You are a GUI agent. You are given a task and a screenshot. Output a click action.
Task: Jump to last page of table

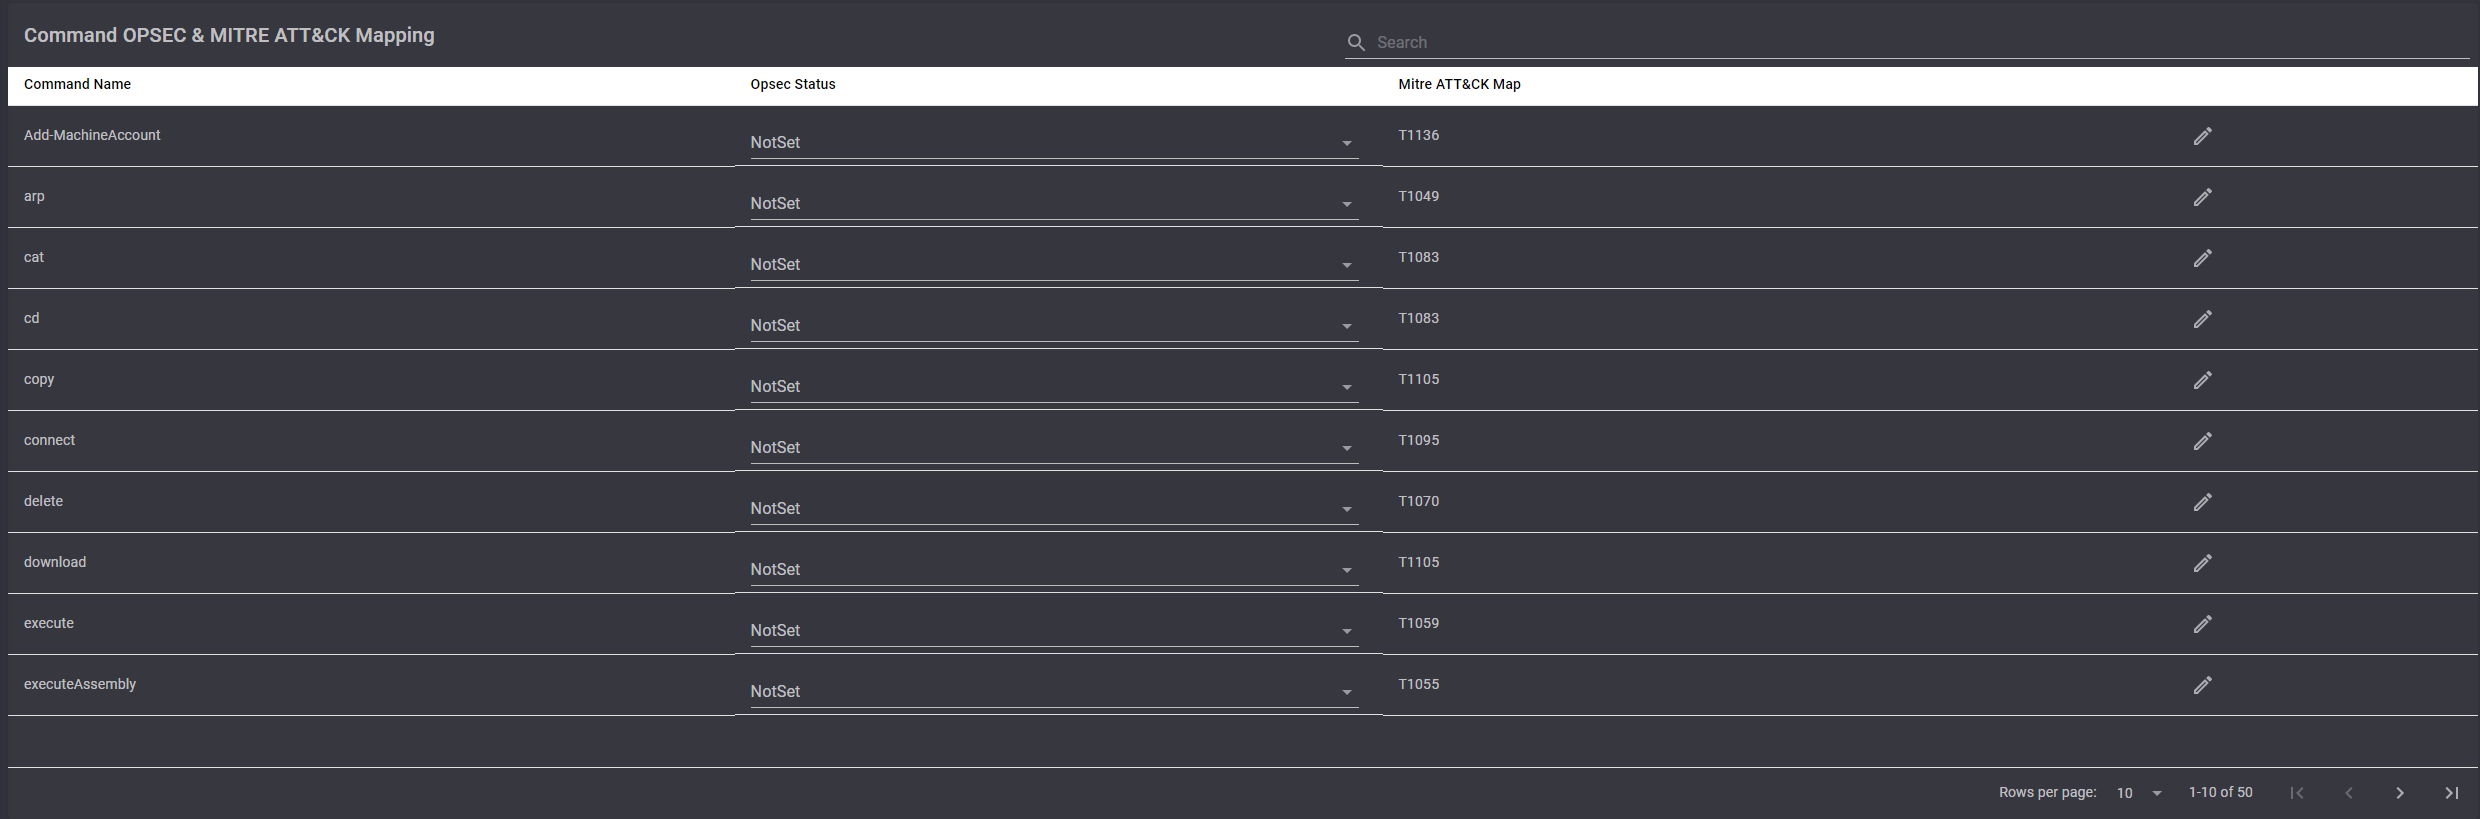pos(2451,793)
